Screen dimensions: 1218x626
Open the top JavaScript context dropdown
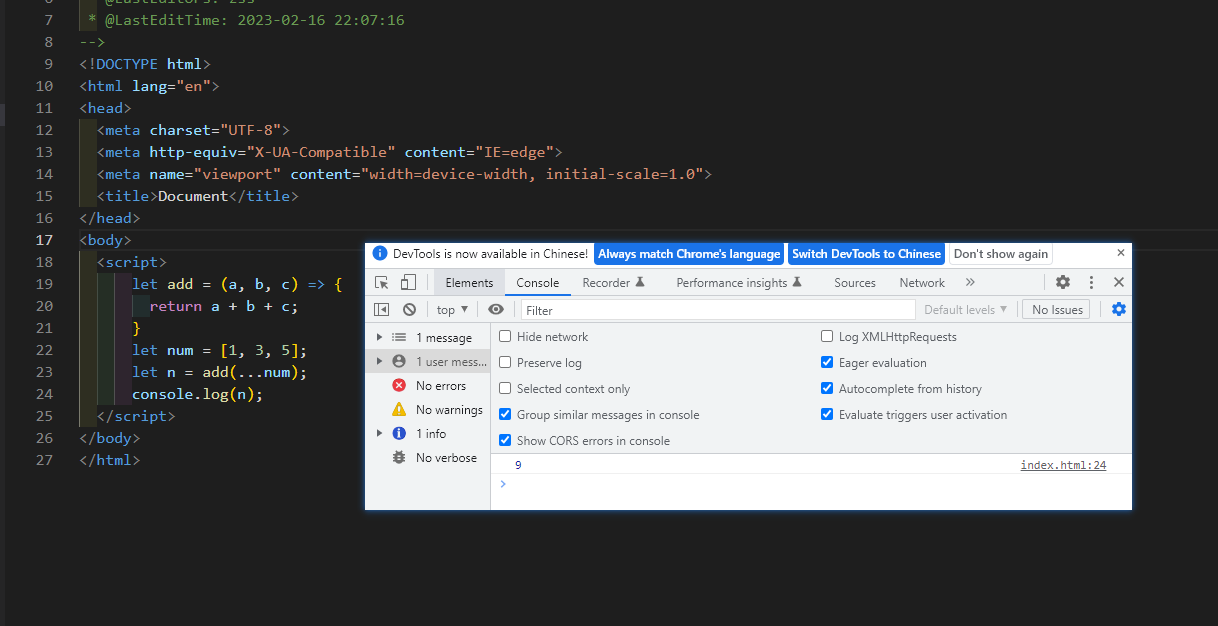(452, 310)
